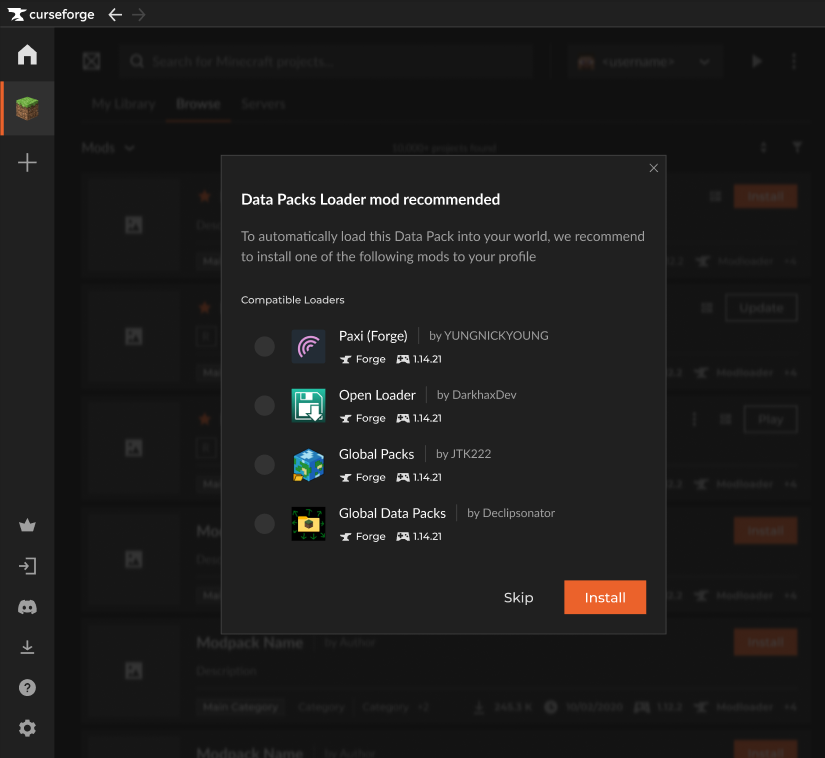Click the Open Loader mod name
825x758 pixels.
pos(377,395)
